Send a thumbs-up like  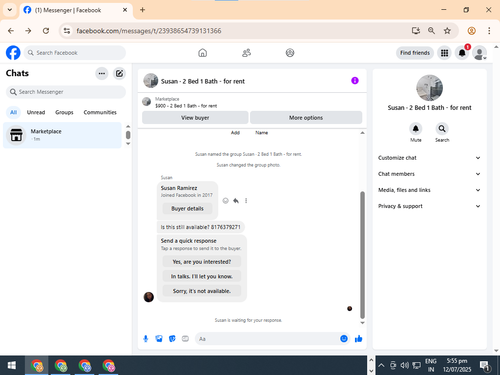click(359, 339)
